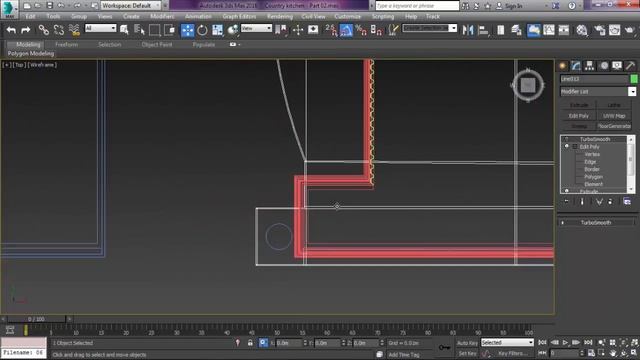The image size is (640, 360).
Task: Activate the Select and Move tool
Action: [187, 30]
